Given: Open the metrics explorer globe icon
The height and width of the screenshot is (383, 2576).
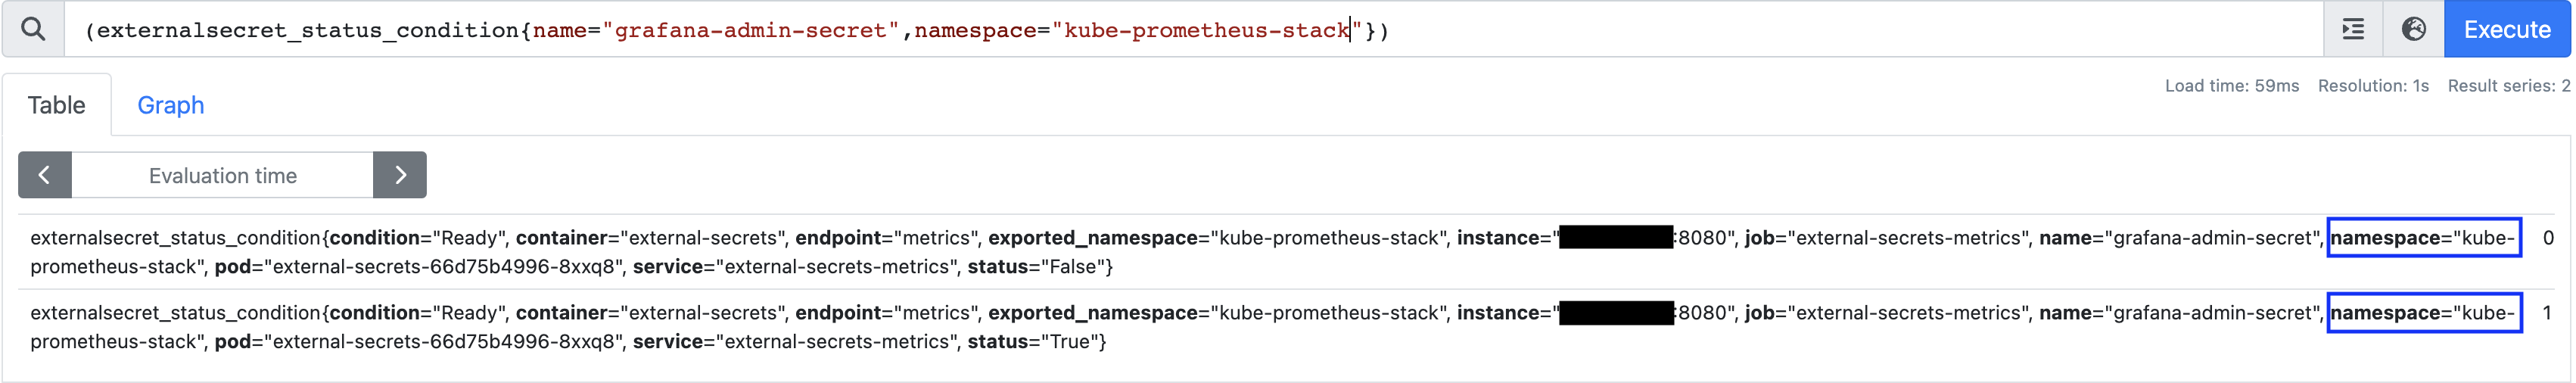Looking at the screenshot, I should click(x=2413, y=29).
